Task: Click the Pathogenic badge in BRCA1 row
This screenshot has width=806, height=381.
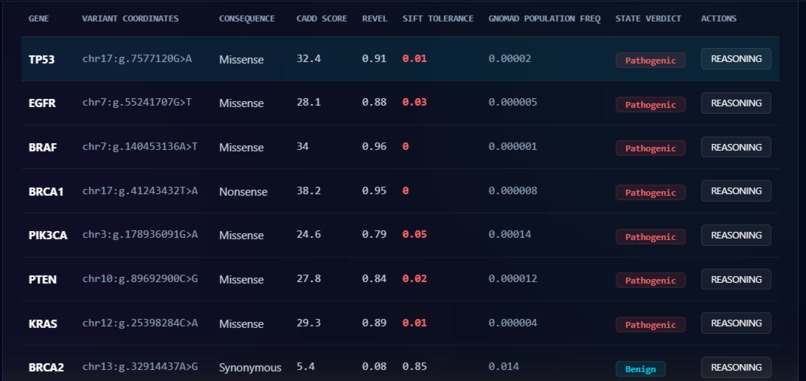Action: click(650, 192)
